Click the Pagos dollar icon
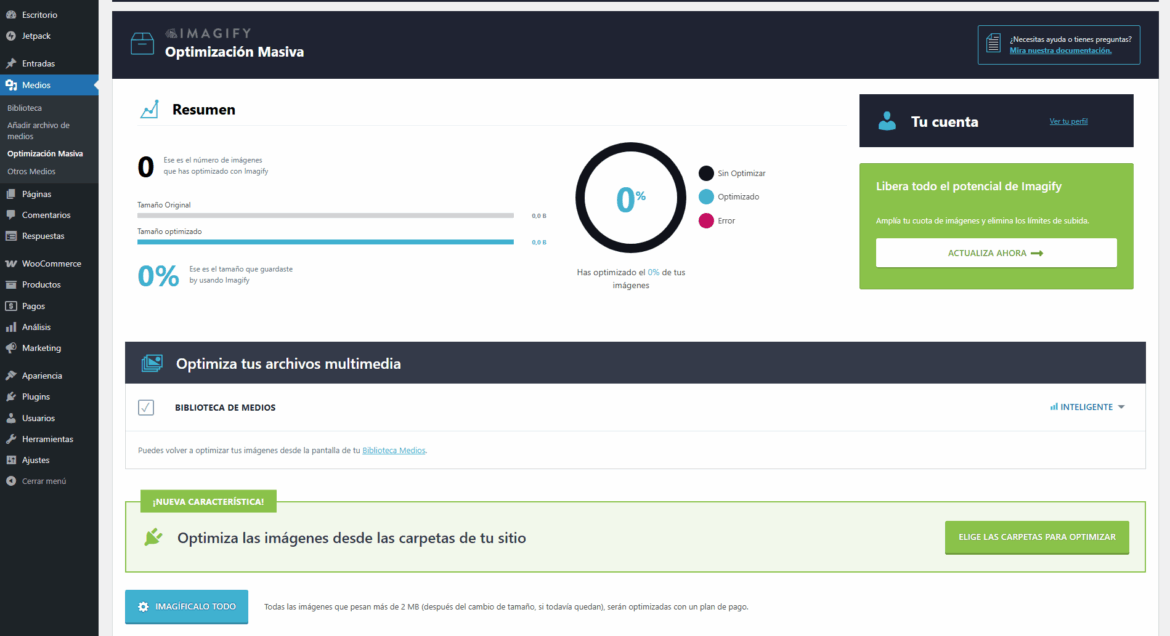 tap(11, 306)
